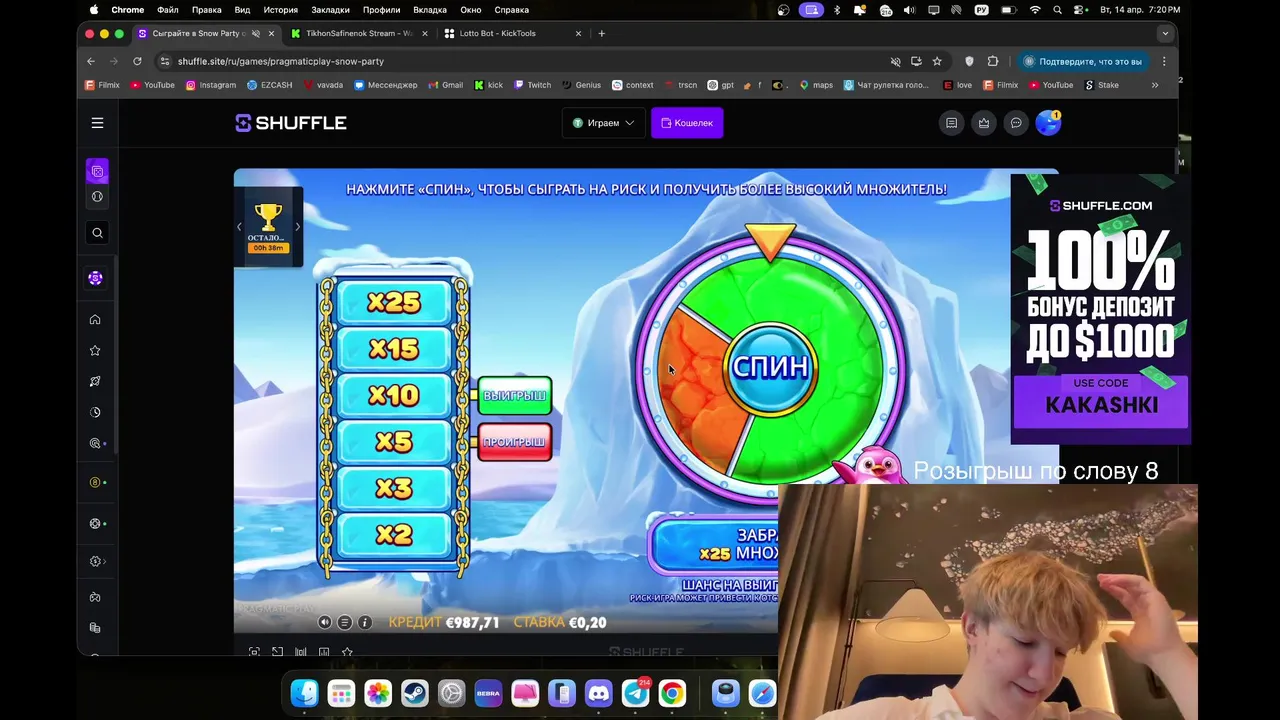Go to home via sidebar house icon
Screen dimensions: 1280x720
[95, 320]
